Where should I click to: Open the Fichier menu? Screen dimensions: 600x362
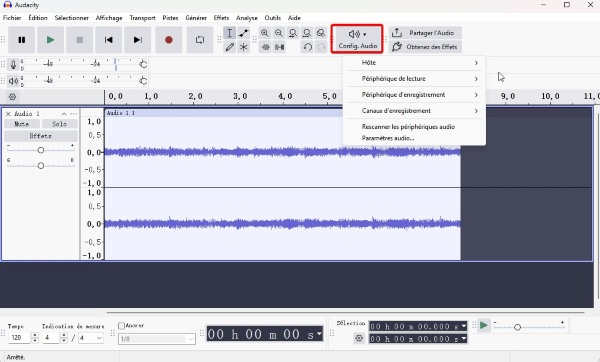pos(12,18)
